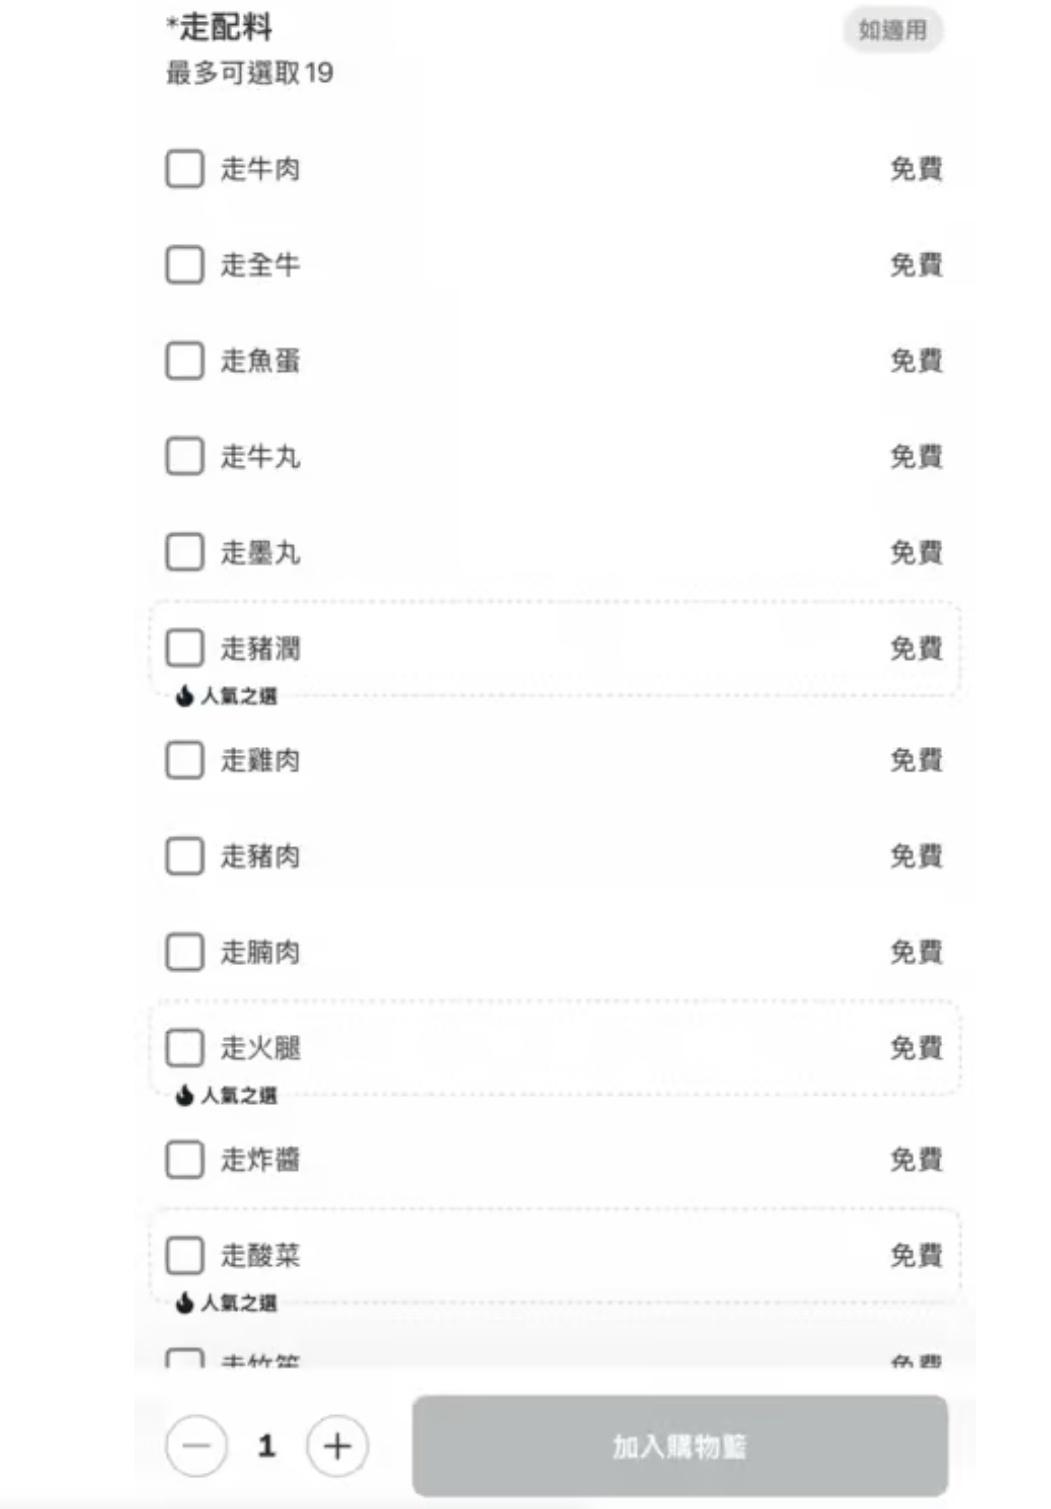
Task: Click the quantity number 1
Action: [x=266, y=1446]
